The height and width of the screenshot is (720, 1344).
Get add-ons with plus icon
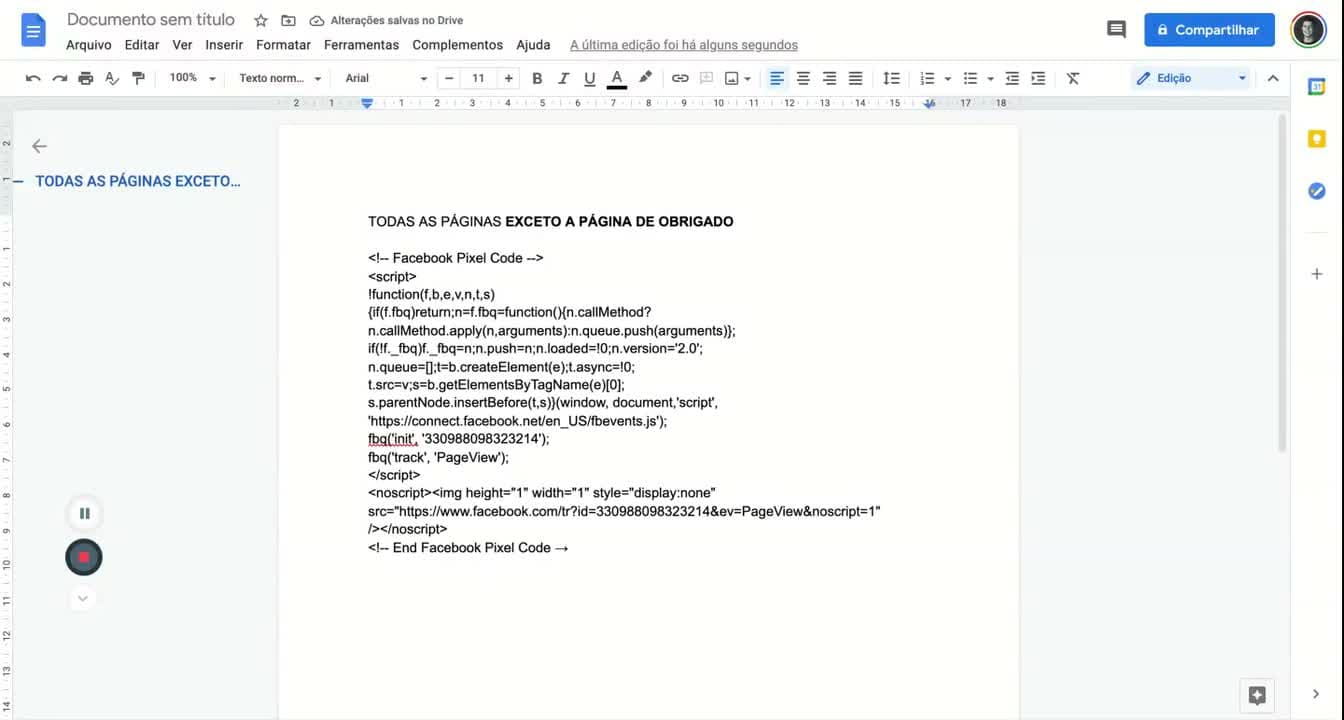(1316, 274)
